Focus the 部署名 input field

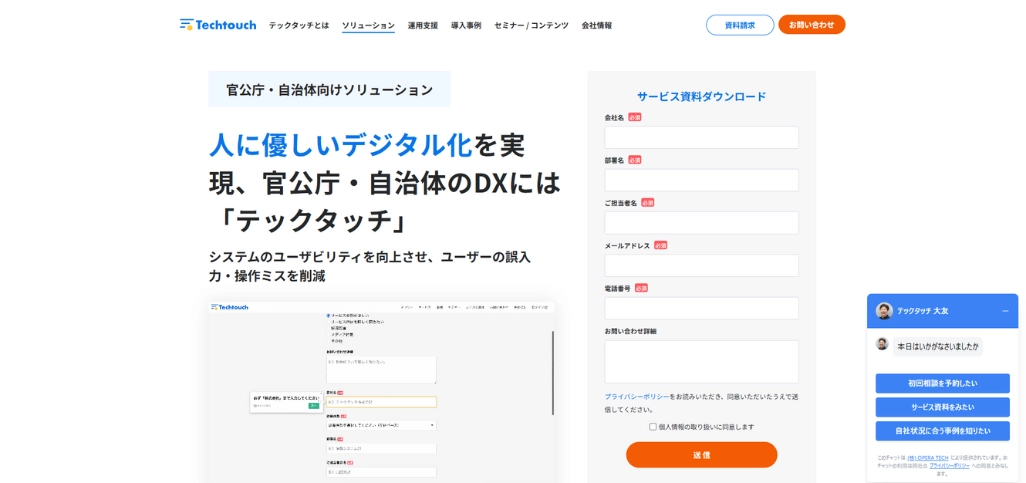pos(701,180)
